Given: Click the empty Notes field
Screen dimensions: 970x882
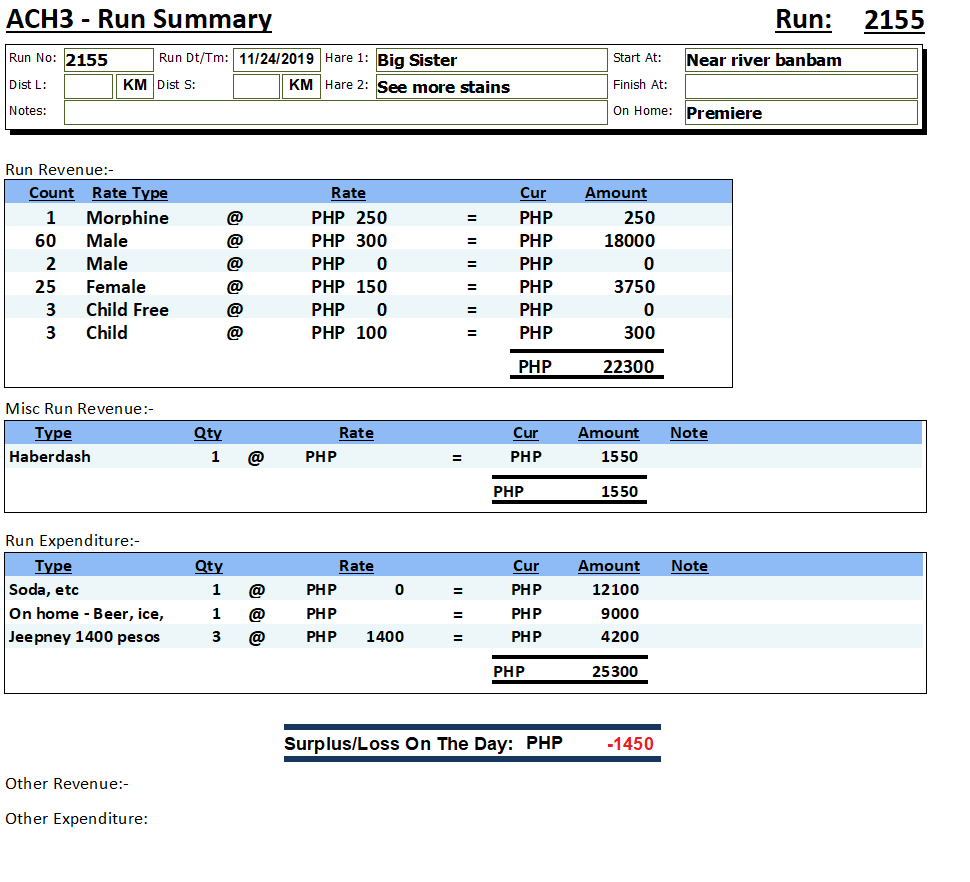Looking at the screenshot, I should point(335,112).
